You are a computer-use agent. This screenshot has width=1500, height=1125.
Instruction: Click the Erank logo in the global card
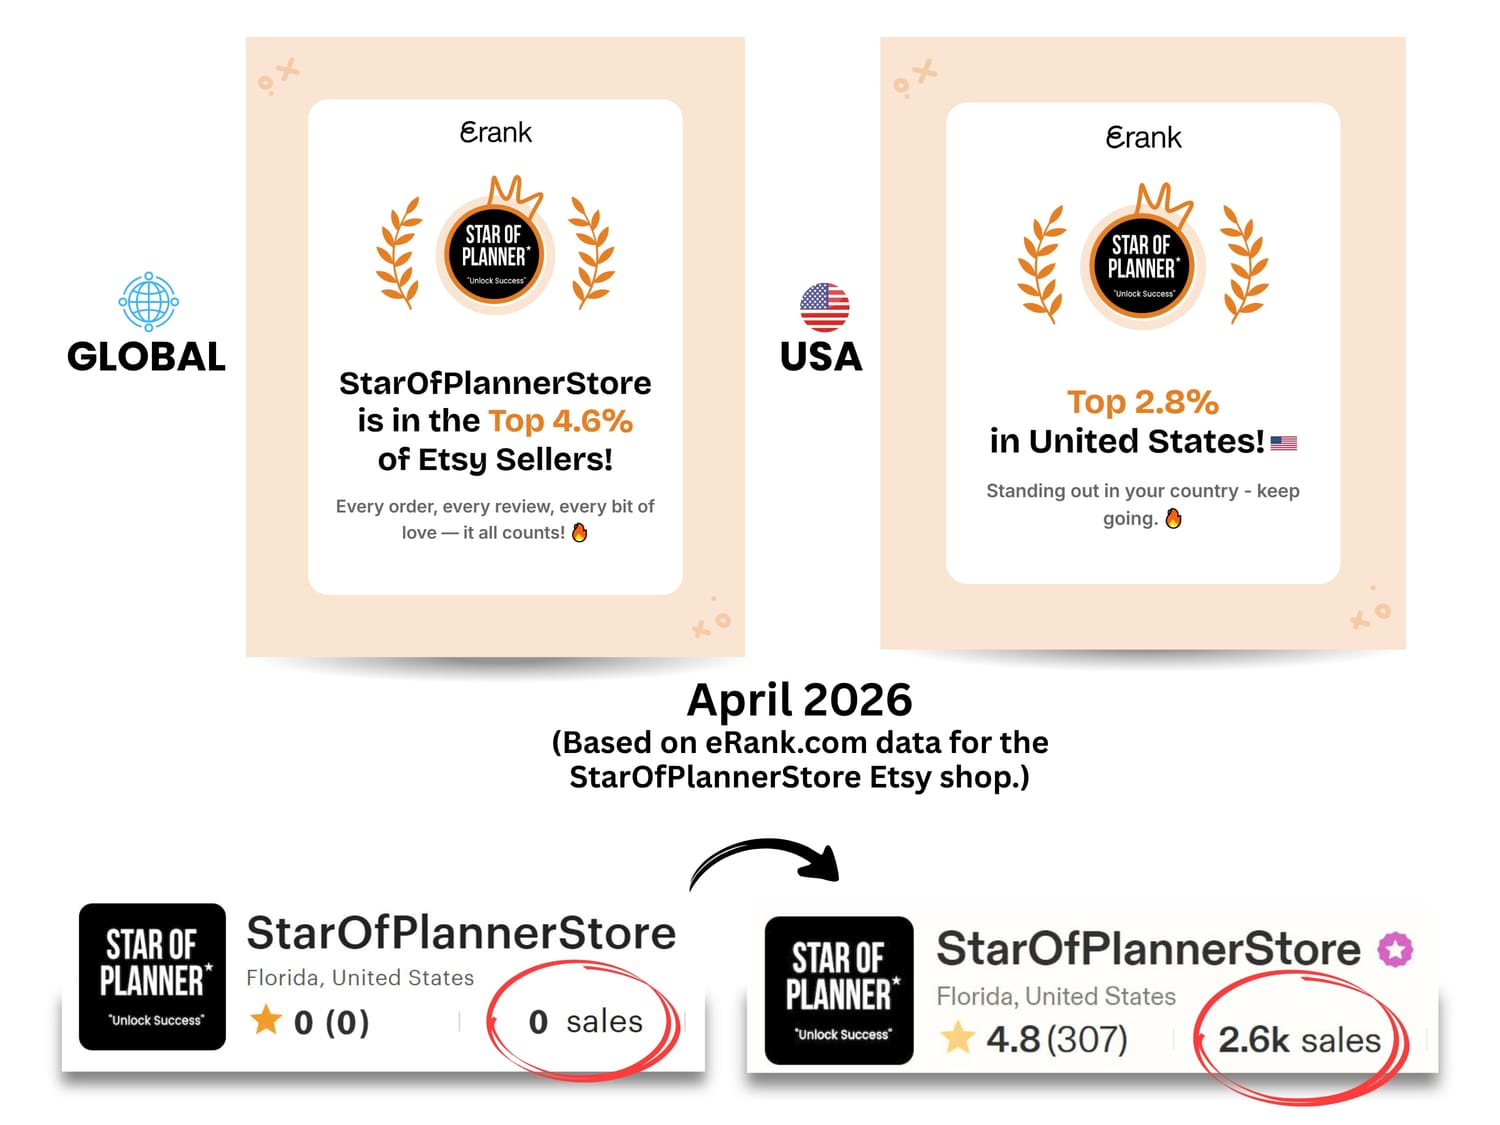(x=495, y=132)
